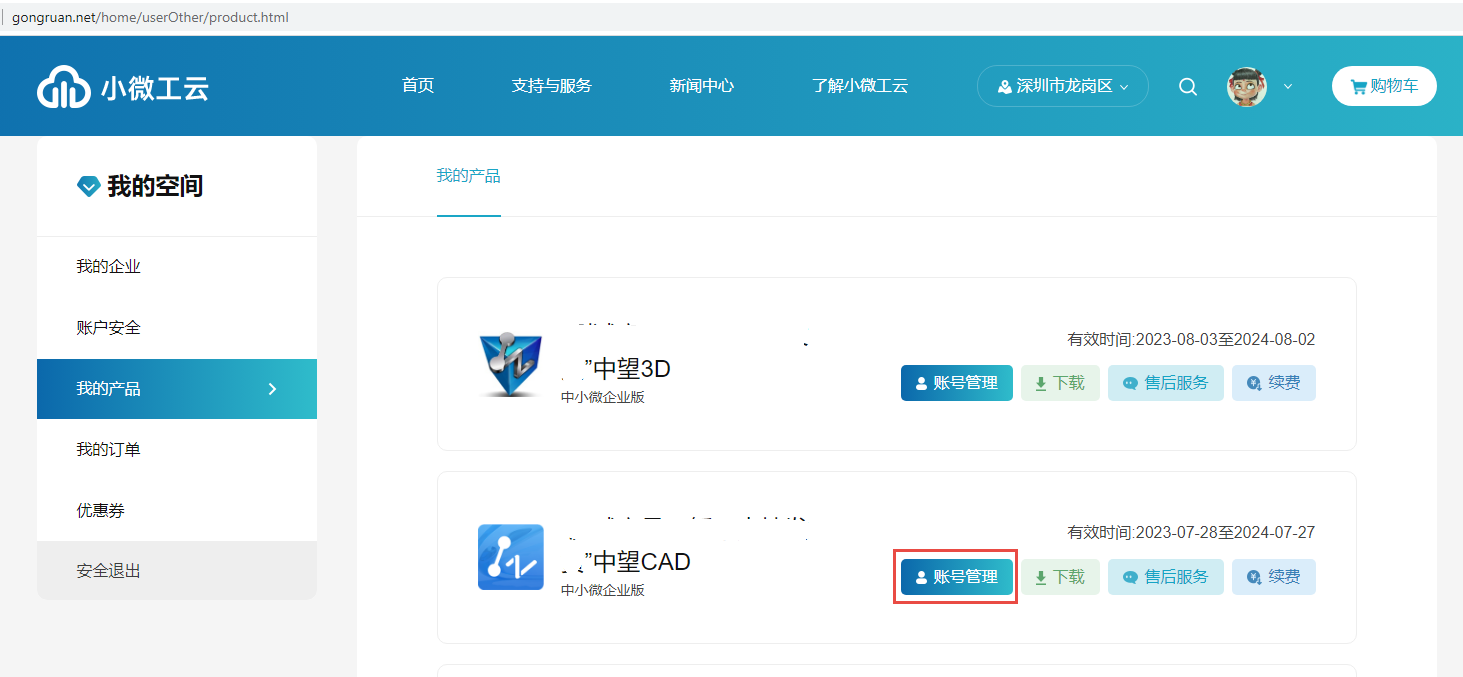This screenshot has height=677, width=1463.
Task: Click the 中望CAD validity date text
Action: pyautogui.click(x=1192, y=533)
